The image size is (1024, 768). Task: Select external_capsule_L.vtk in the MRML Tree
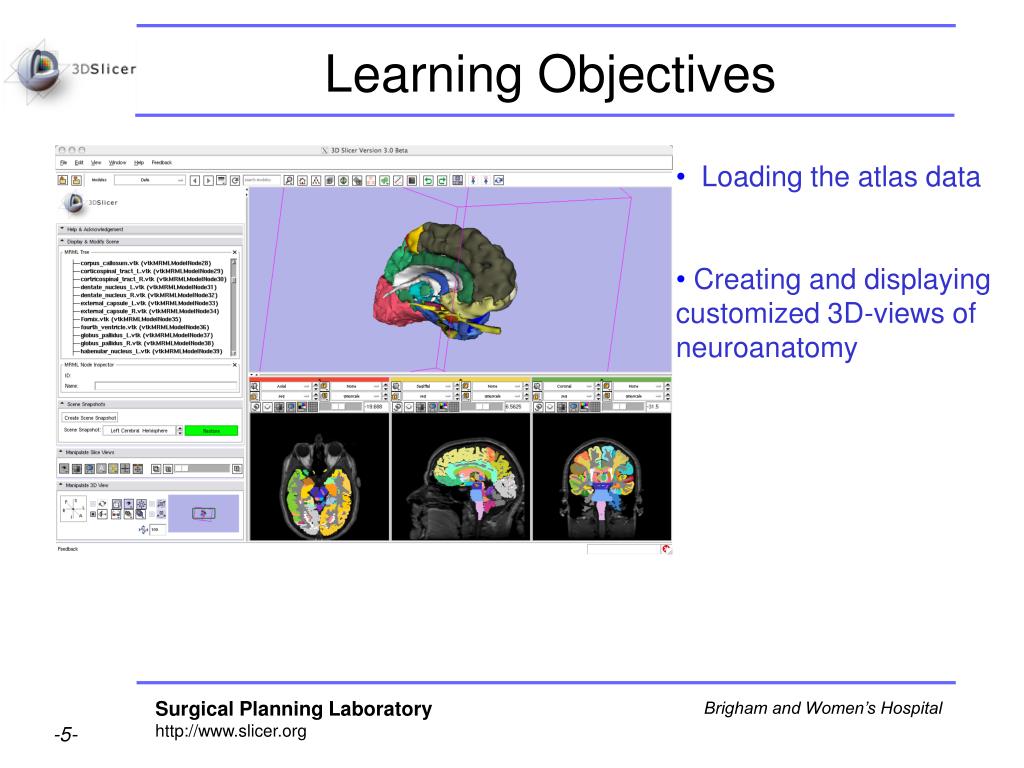(149, 303)
